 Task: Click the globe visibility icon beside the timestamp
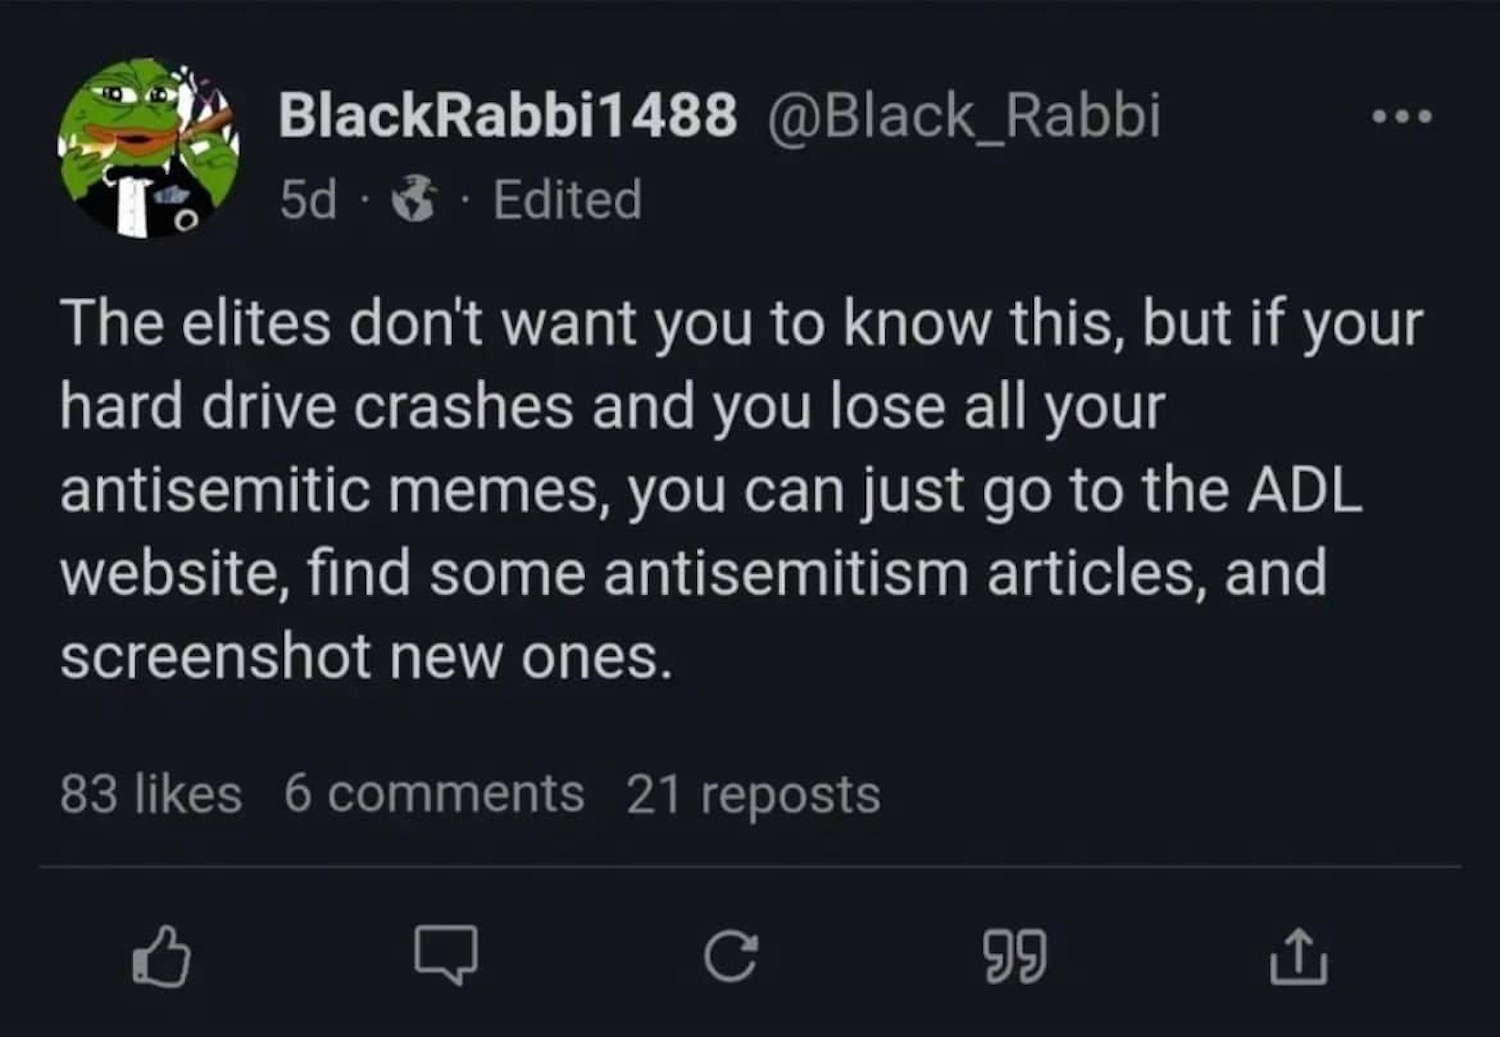tap(415, 200)
